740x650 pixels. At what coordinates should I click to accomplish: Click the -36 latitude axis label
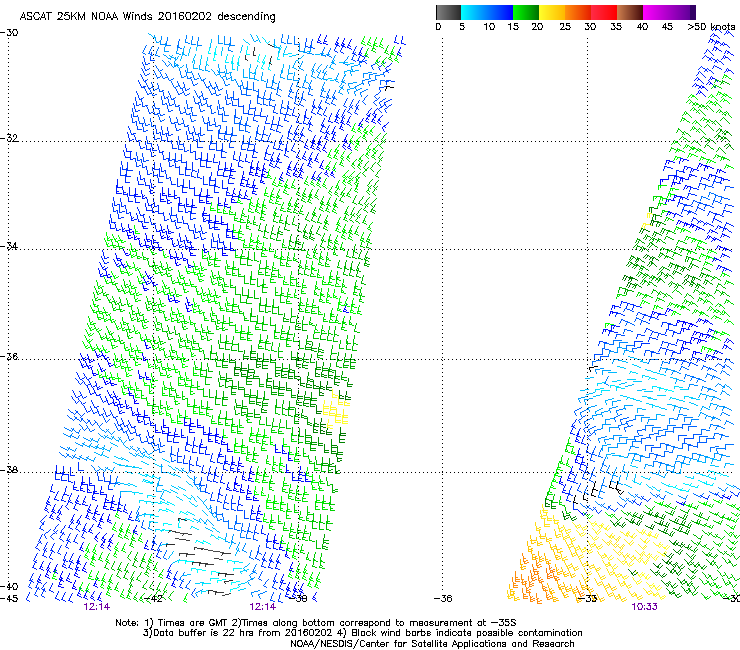pyautogui.click(x=9, y=356)
